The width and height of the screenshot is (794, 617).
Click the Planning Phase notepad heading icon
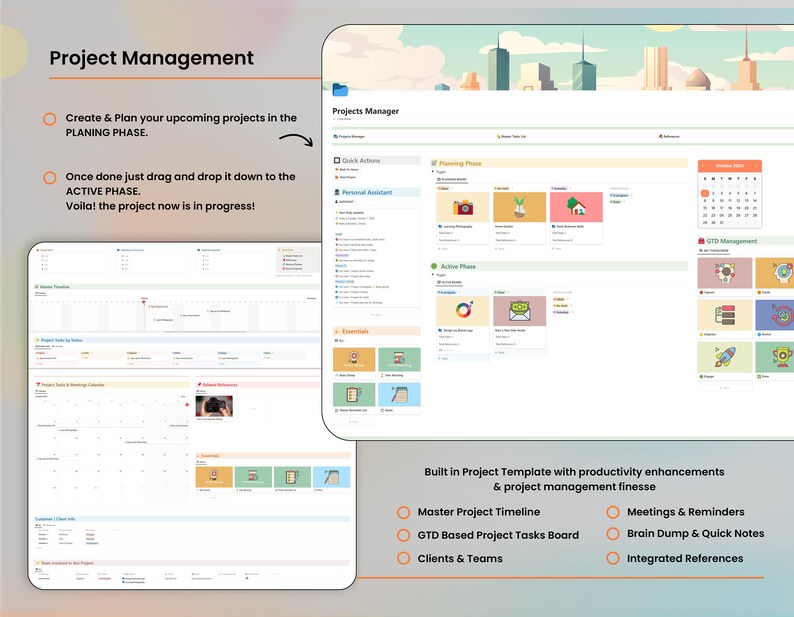click(x=434, y=163)
